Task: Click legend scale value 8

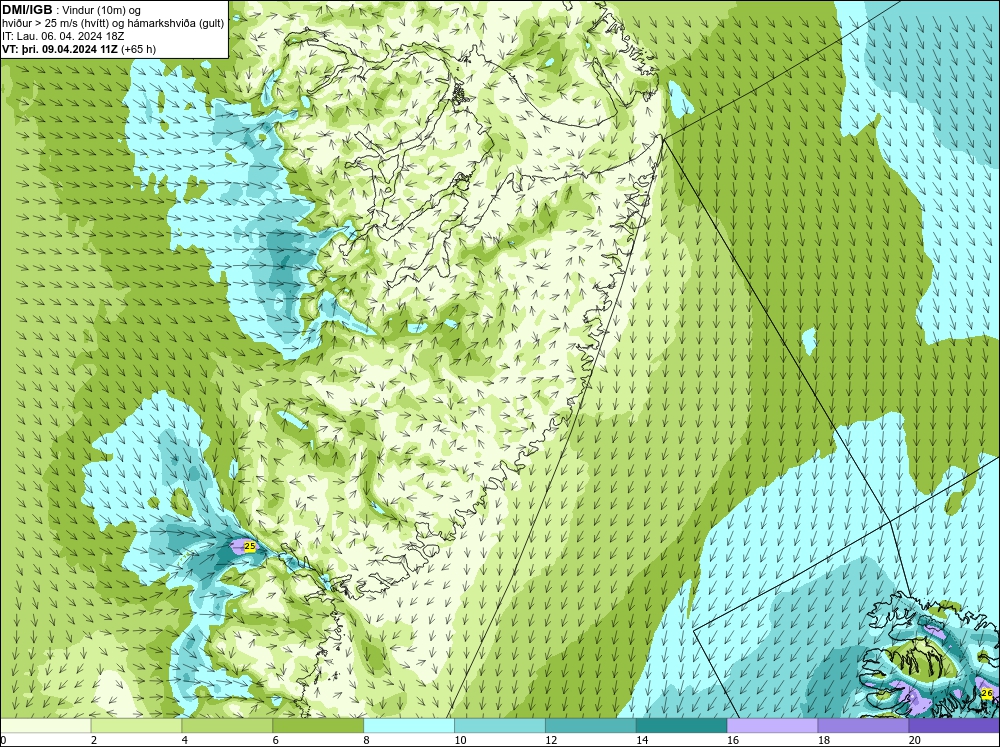Action: pos(367,740)
